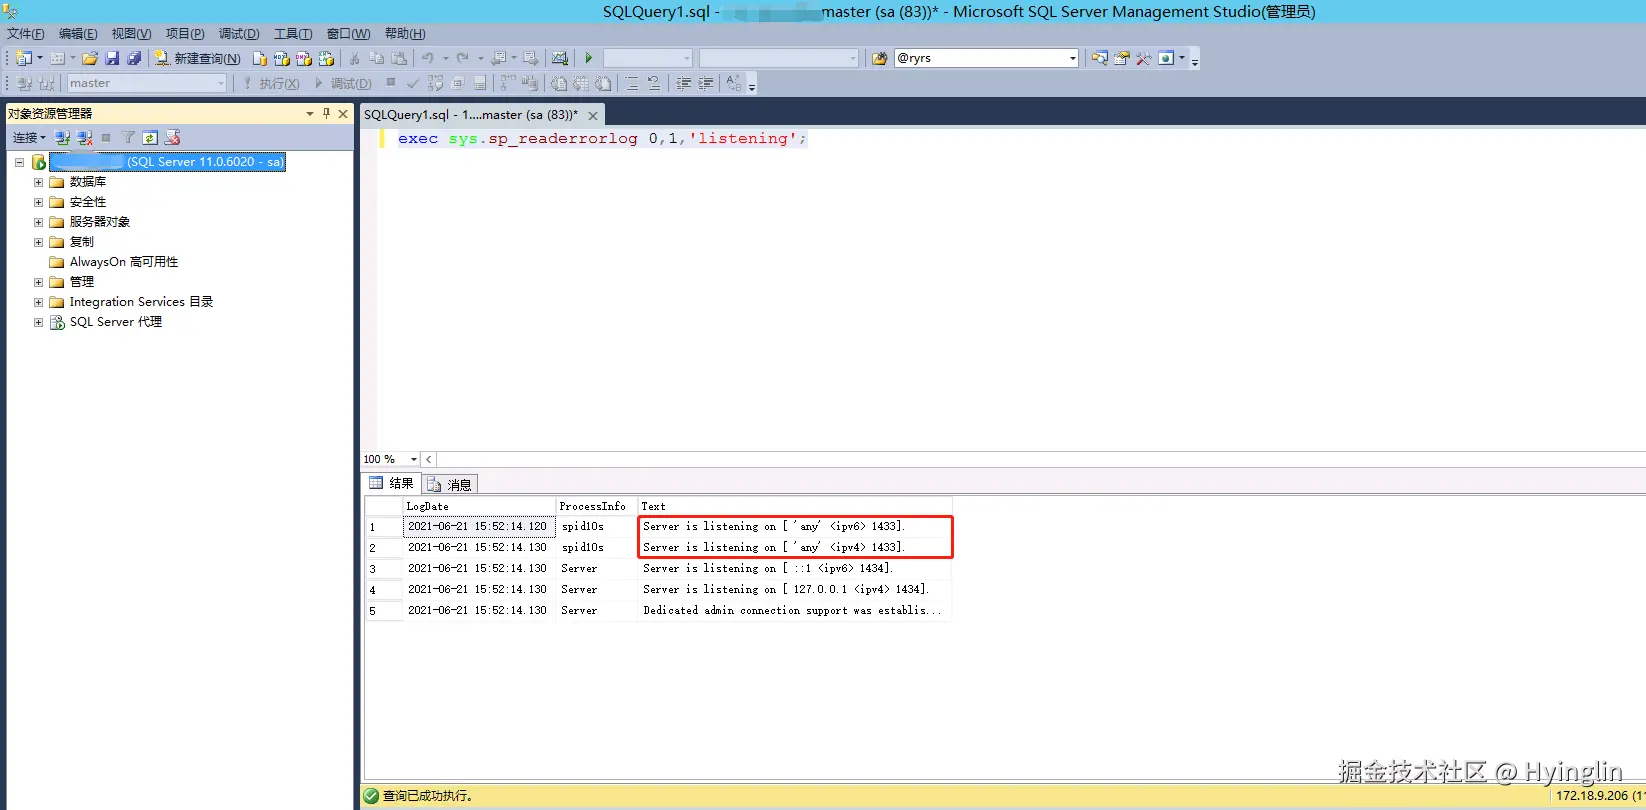
Task: Click the Decrease indent icon
Action: (684, 83)
